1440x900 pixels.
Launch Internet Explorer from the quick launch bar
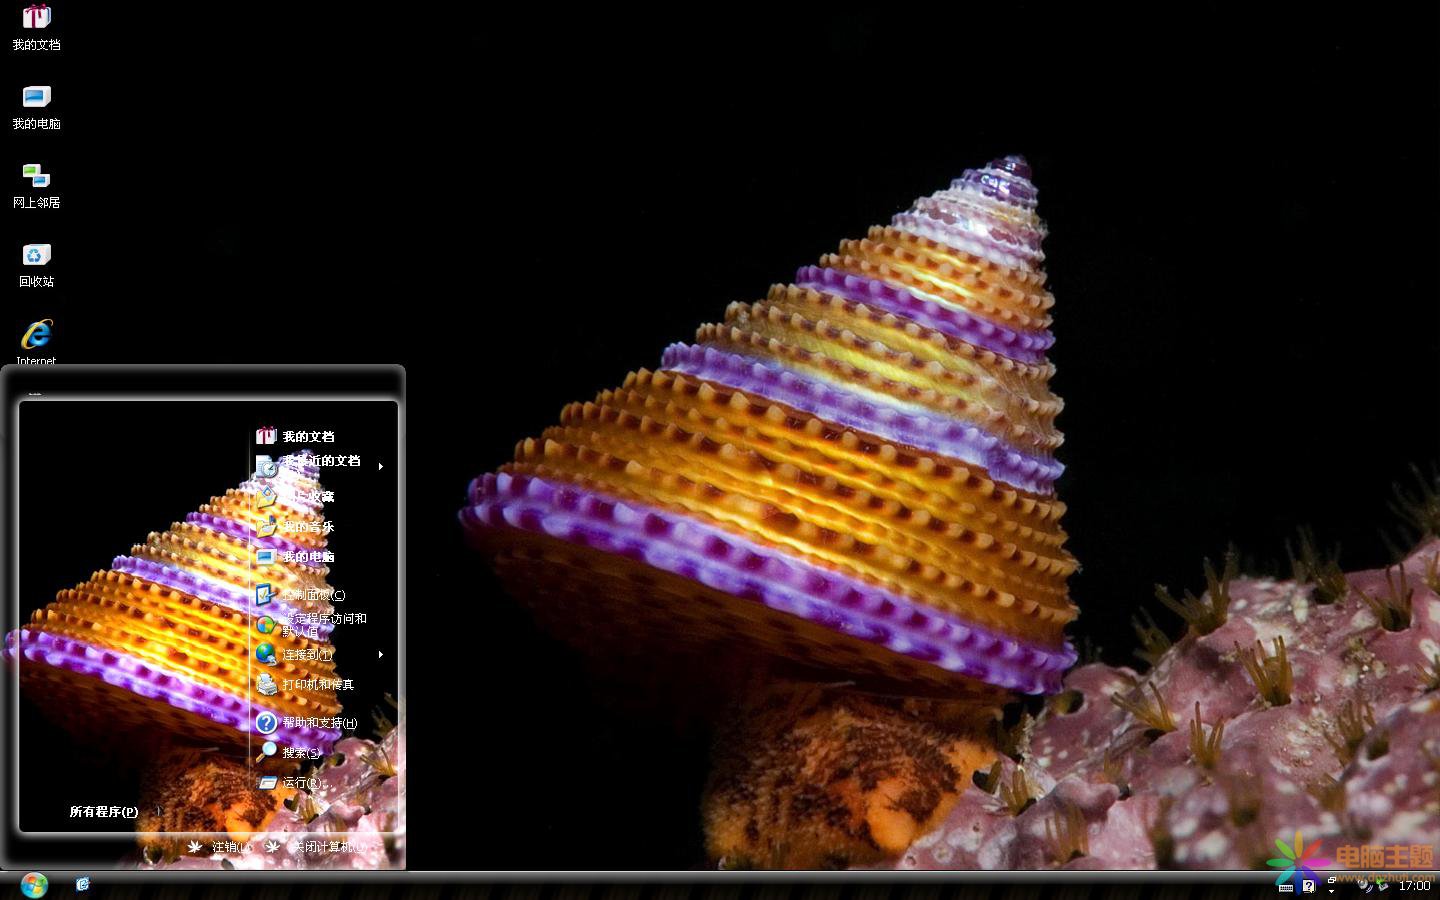point(83,884)
